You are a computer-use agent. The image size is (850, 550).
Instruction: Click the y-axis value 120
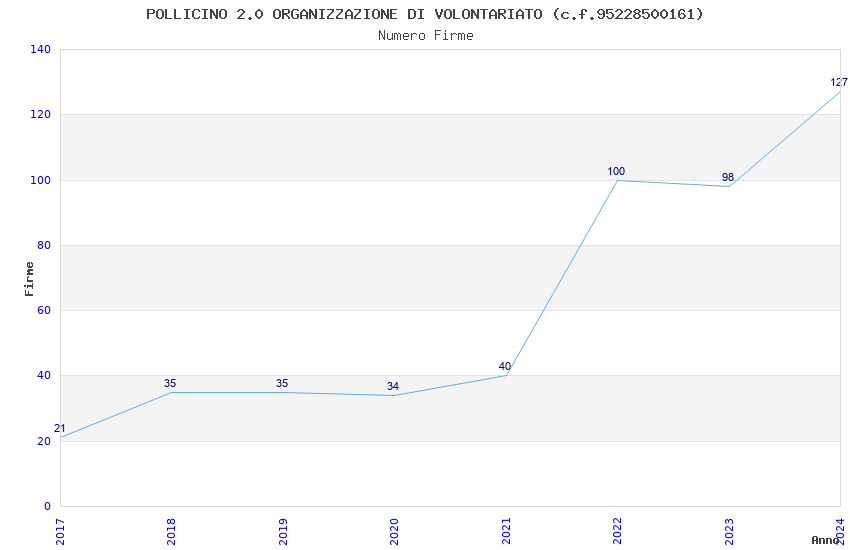(41, 114)
